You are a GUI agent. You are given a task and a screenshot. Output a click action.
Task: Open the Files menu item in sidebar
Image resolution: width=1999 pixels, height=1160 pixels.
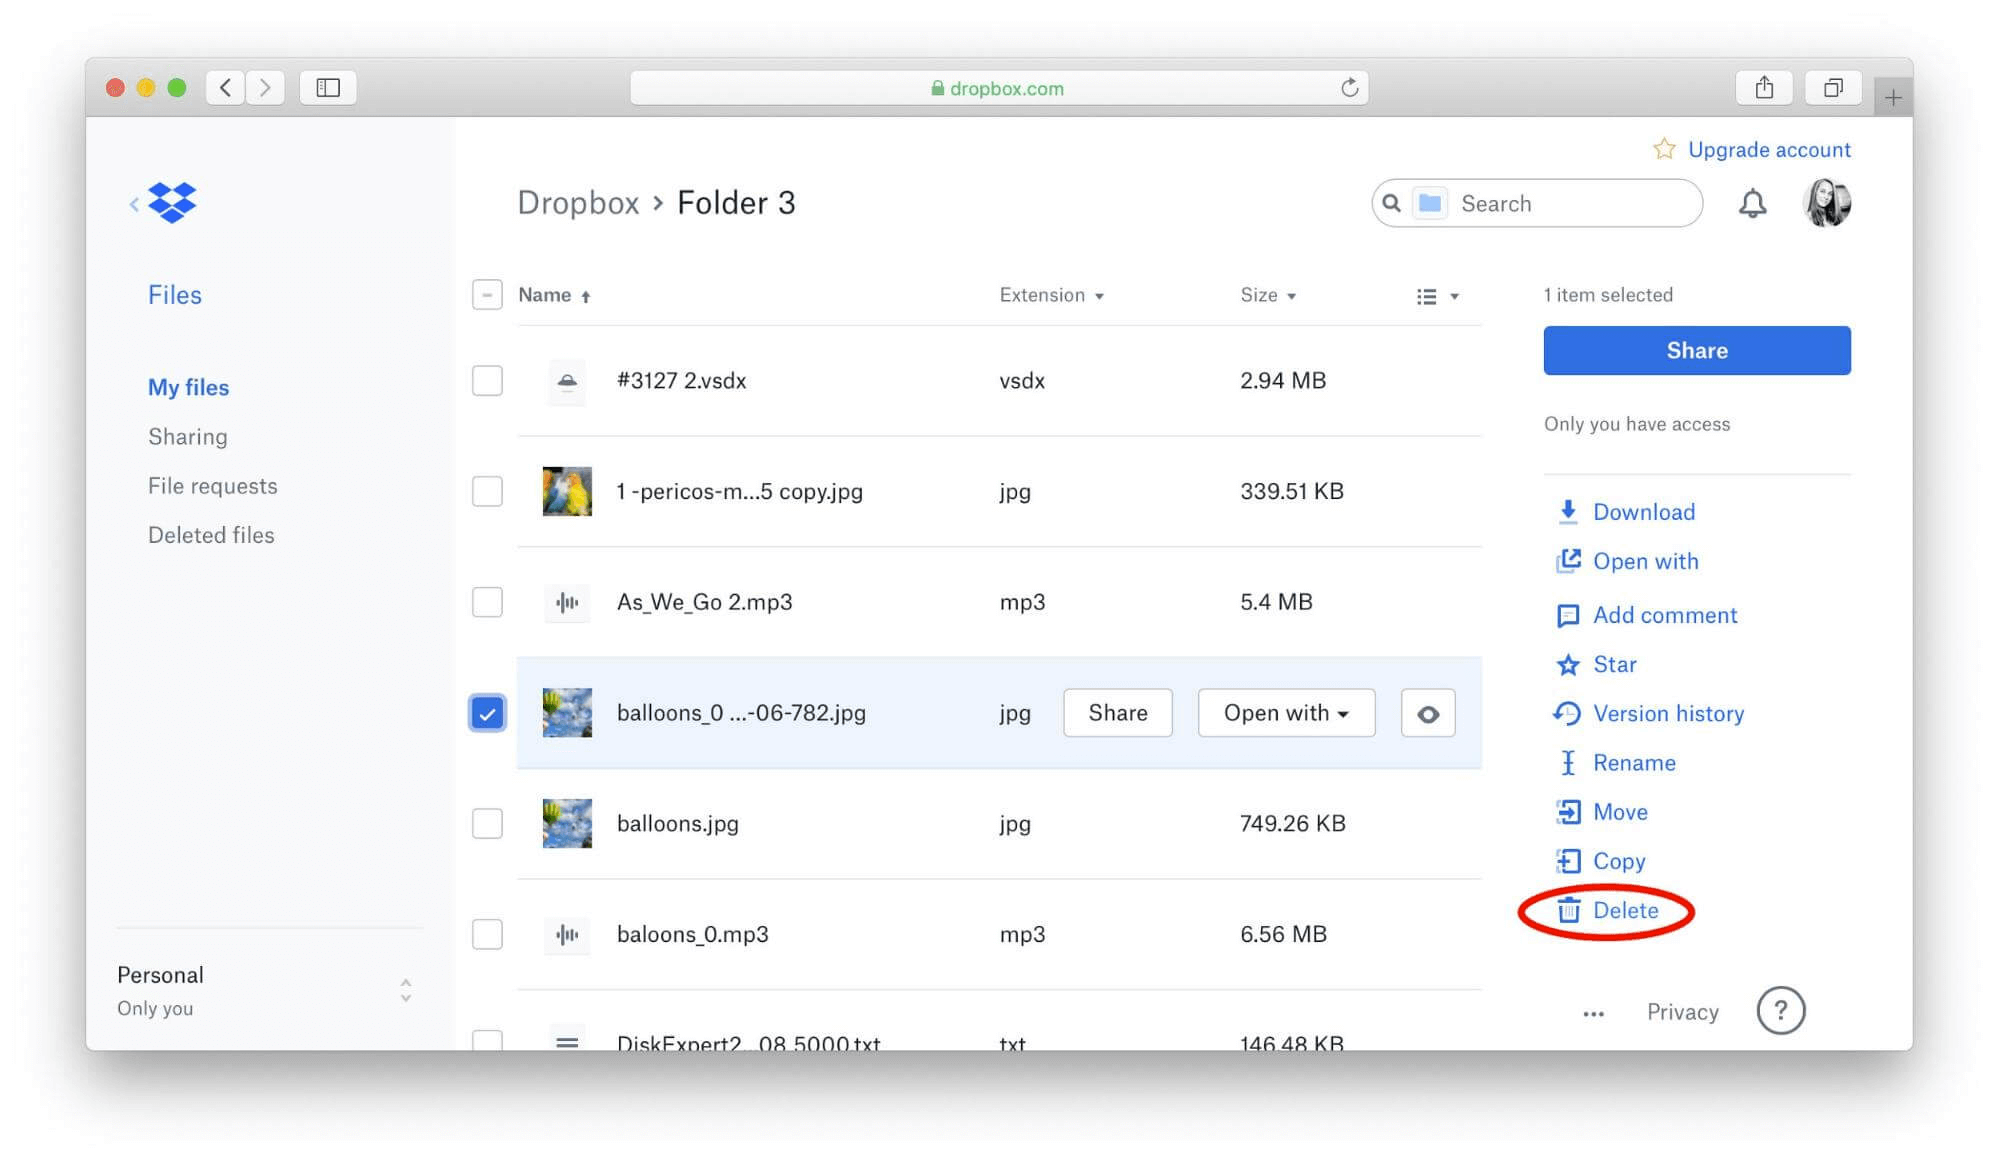tap(174, 294)
